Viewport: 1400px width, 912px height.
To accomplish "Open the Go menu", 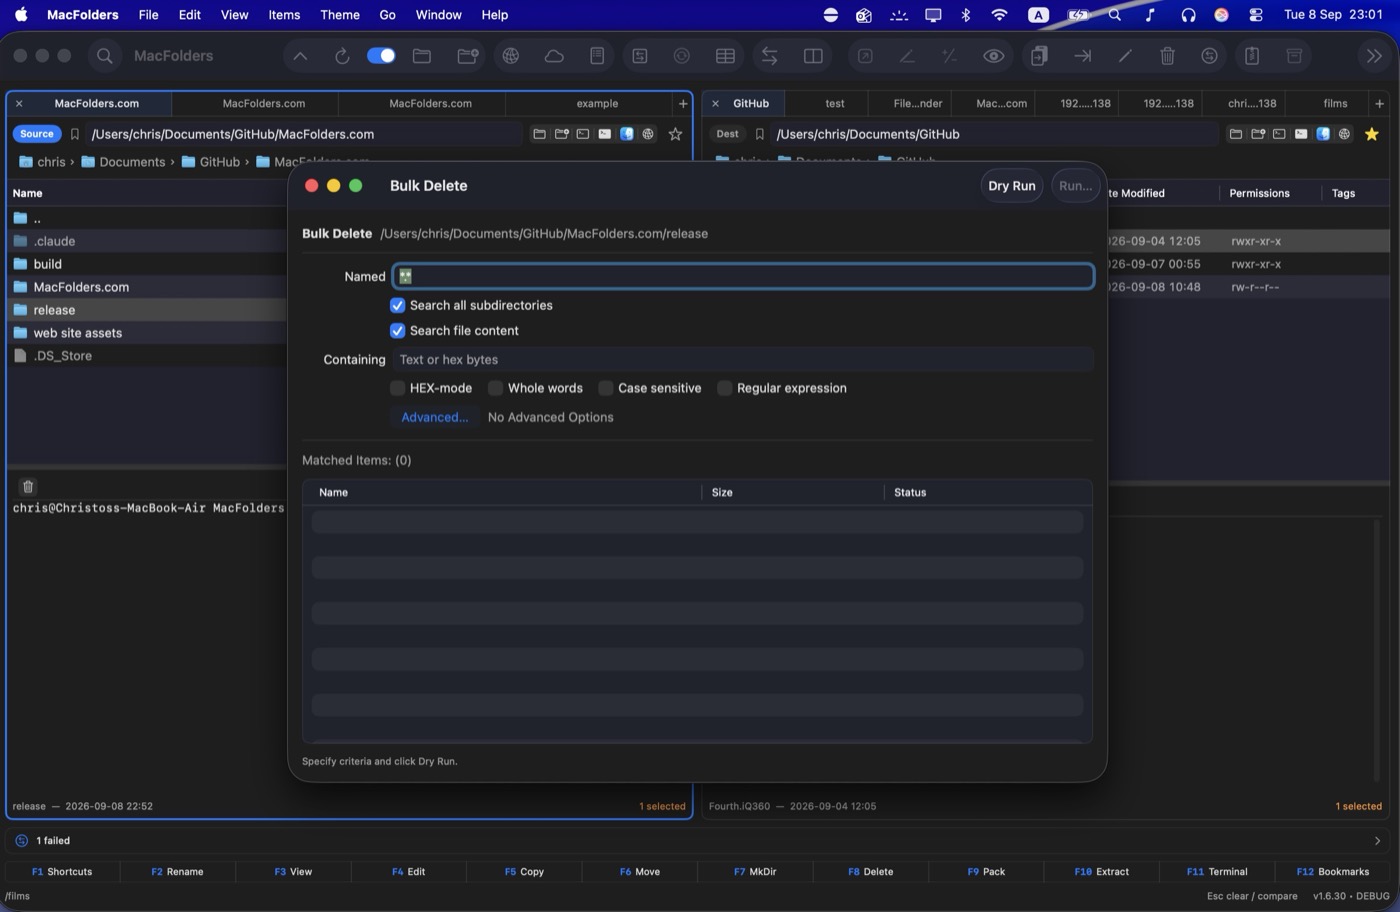I will click(x=387, y=15).
